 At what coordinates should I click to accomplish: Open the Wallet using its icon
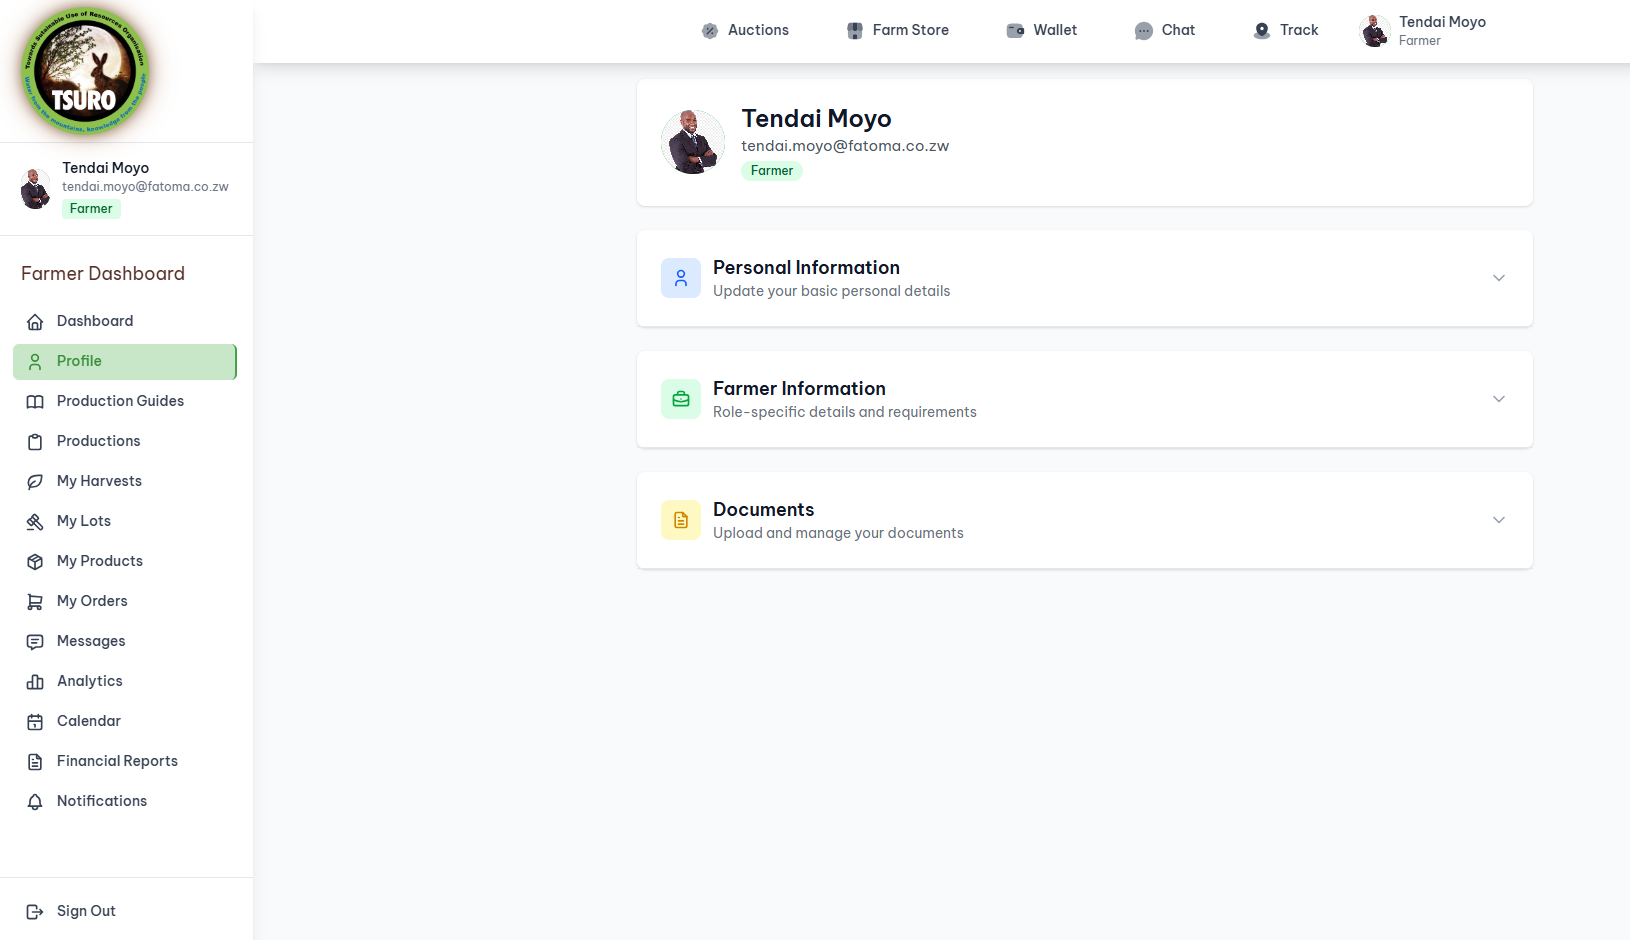tap(1014, 30)
